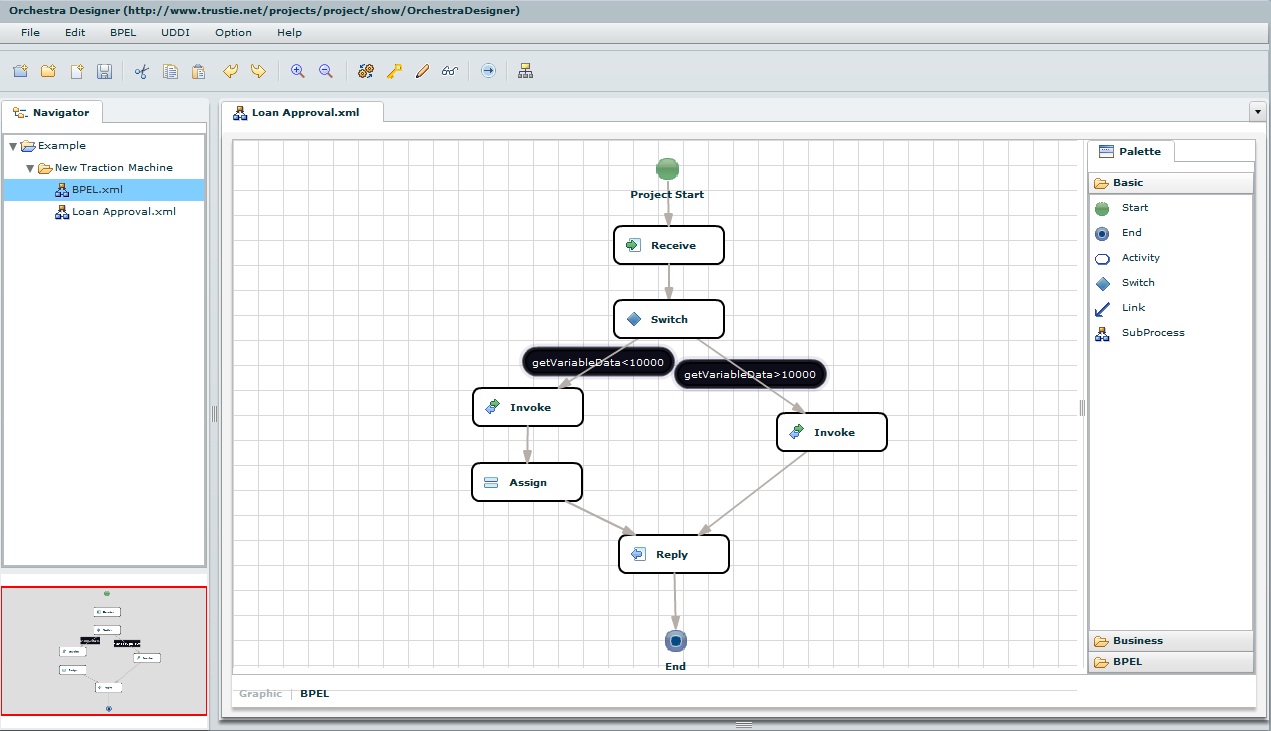This screenshot has width=1271, height=731.
Task: Select the Paste icon
Action: coord(197,71)
